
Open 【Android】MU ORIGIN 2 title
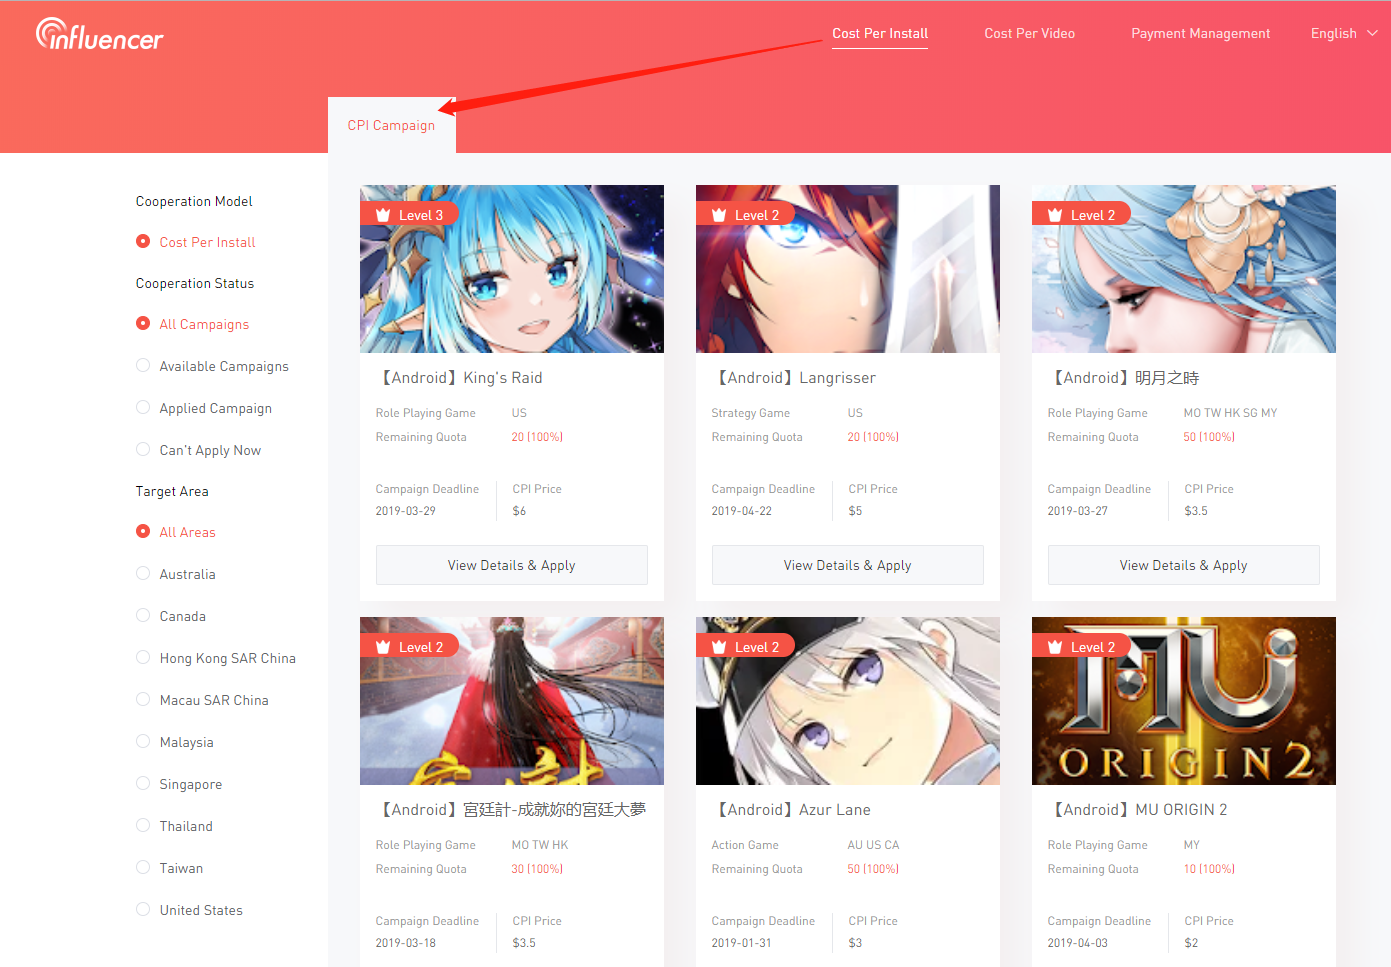click(x=1138, y=809)
